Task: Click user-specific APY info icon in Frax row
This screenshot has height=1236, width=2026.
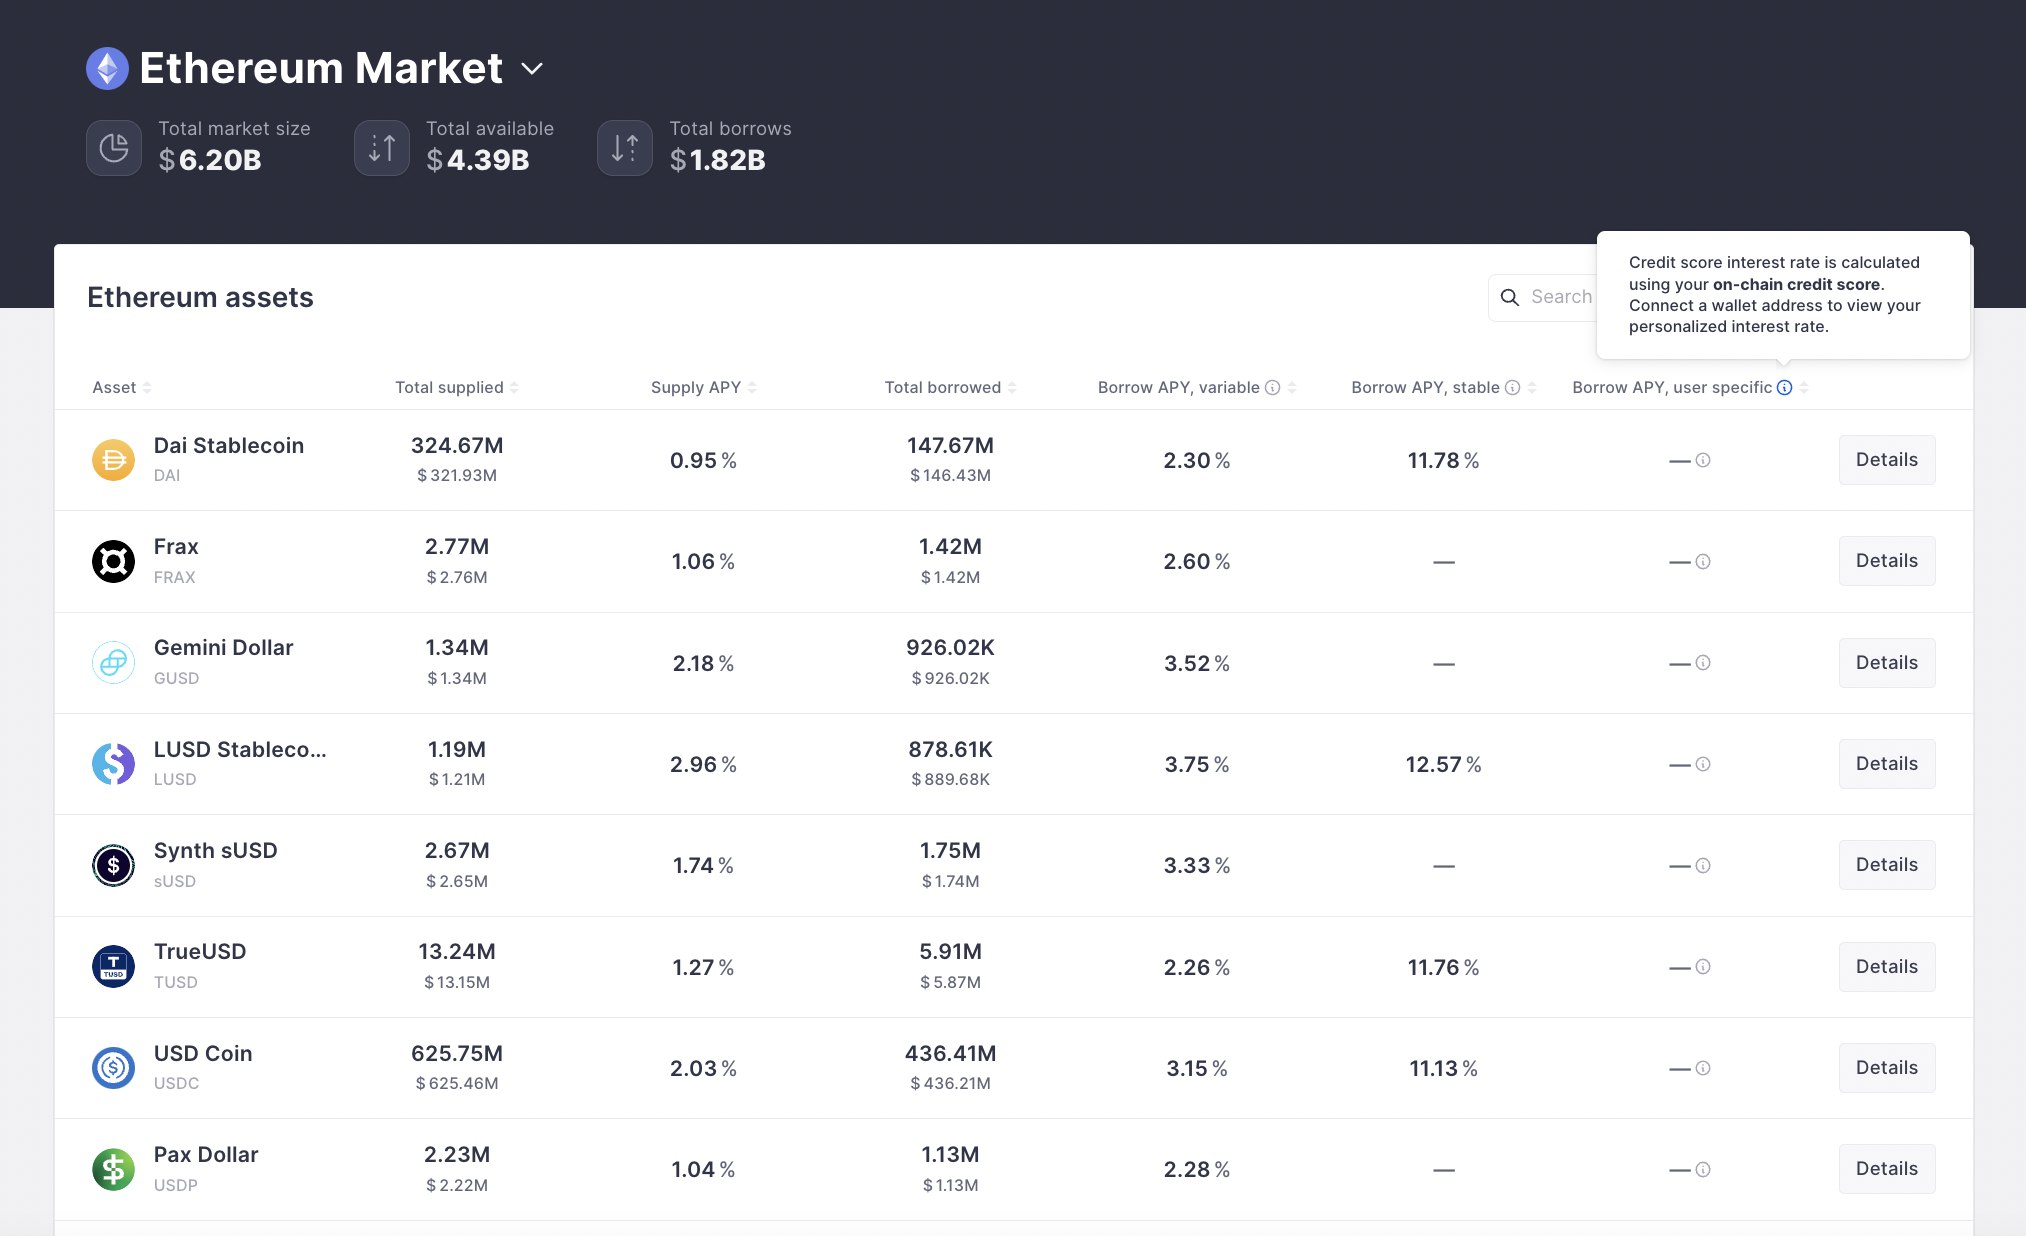Action: [1703, 562]
